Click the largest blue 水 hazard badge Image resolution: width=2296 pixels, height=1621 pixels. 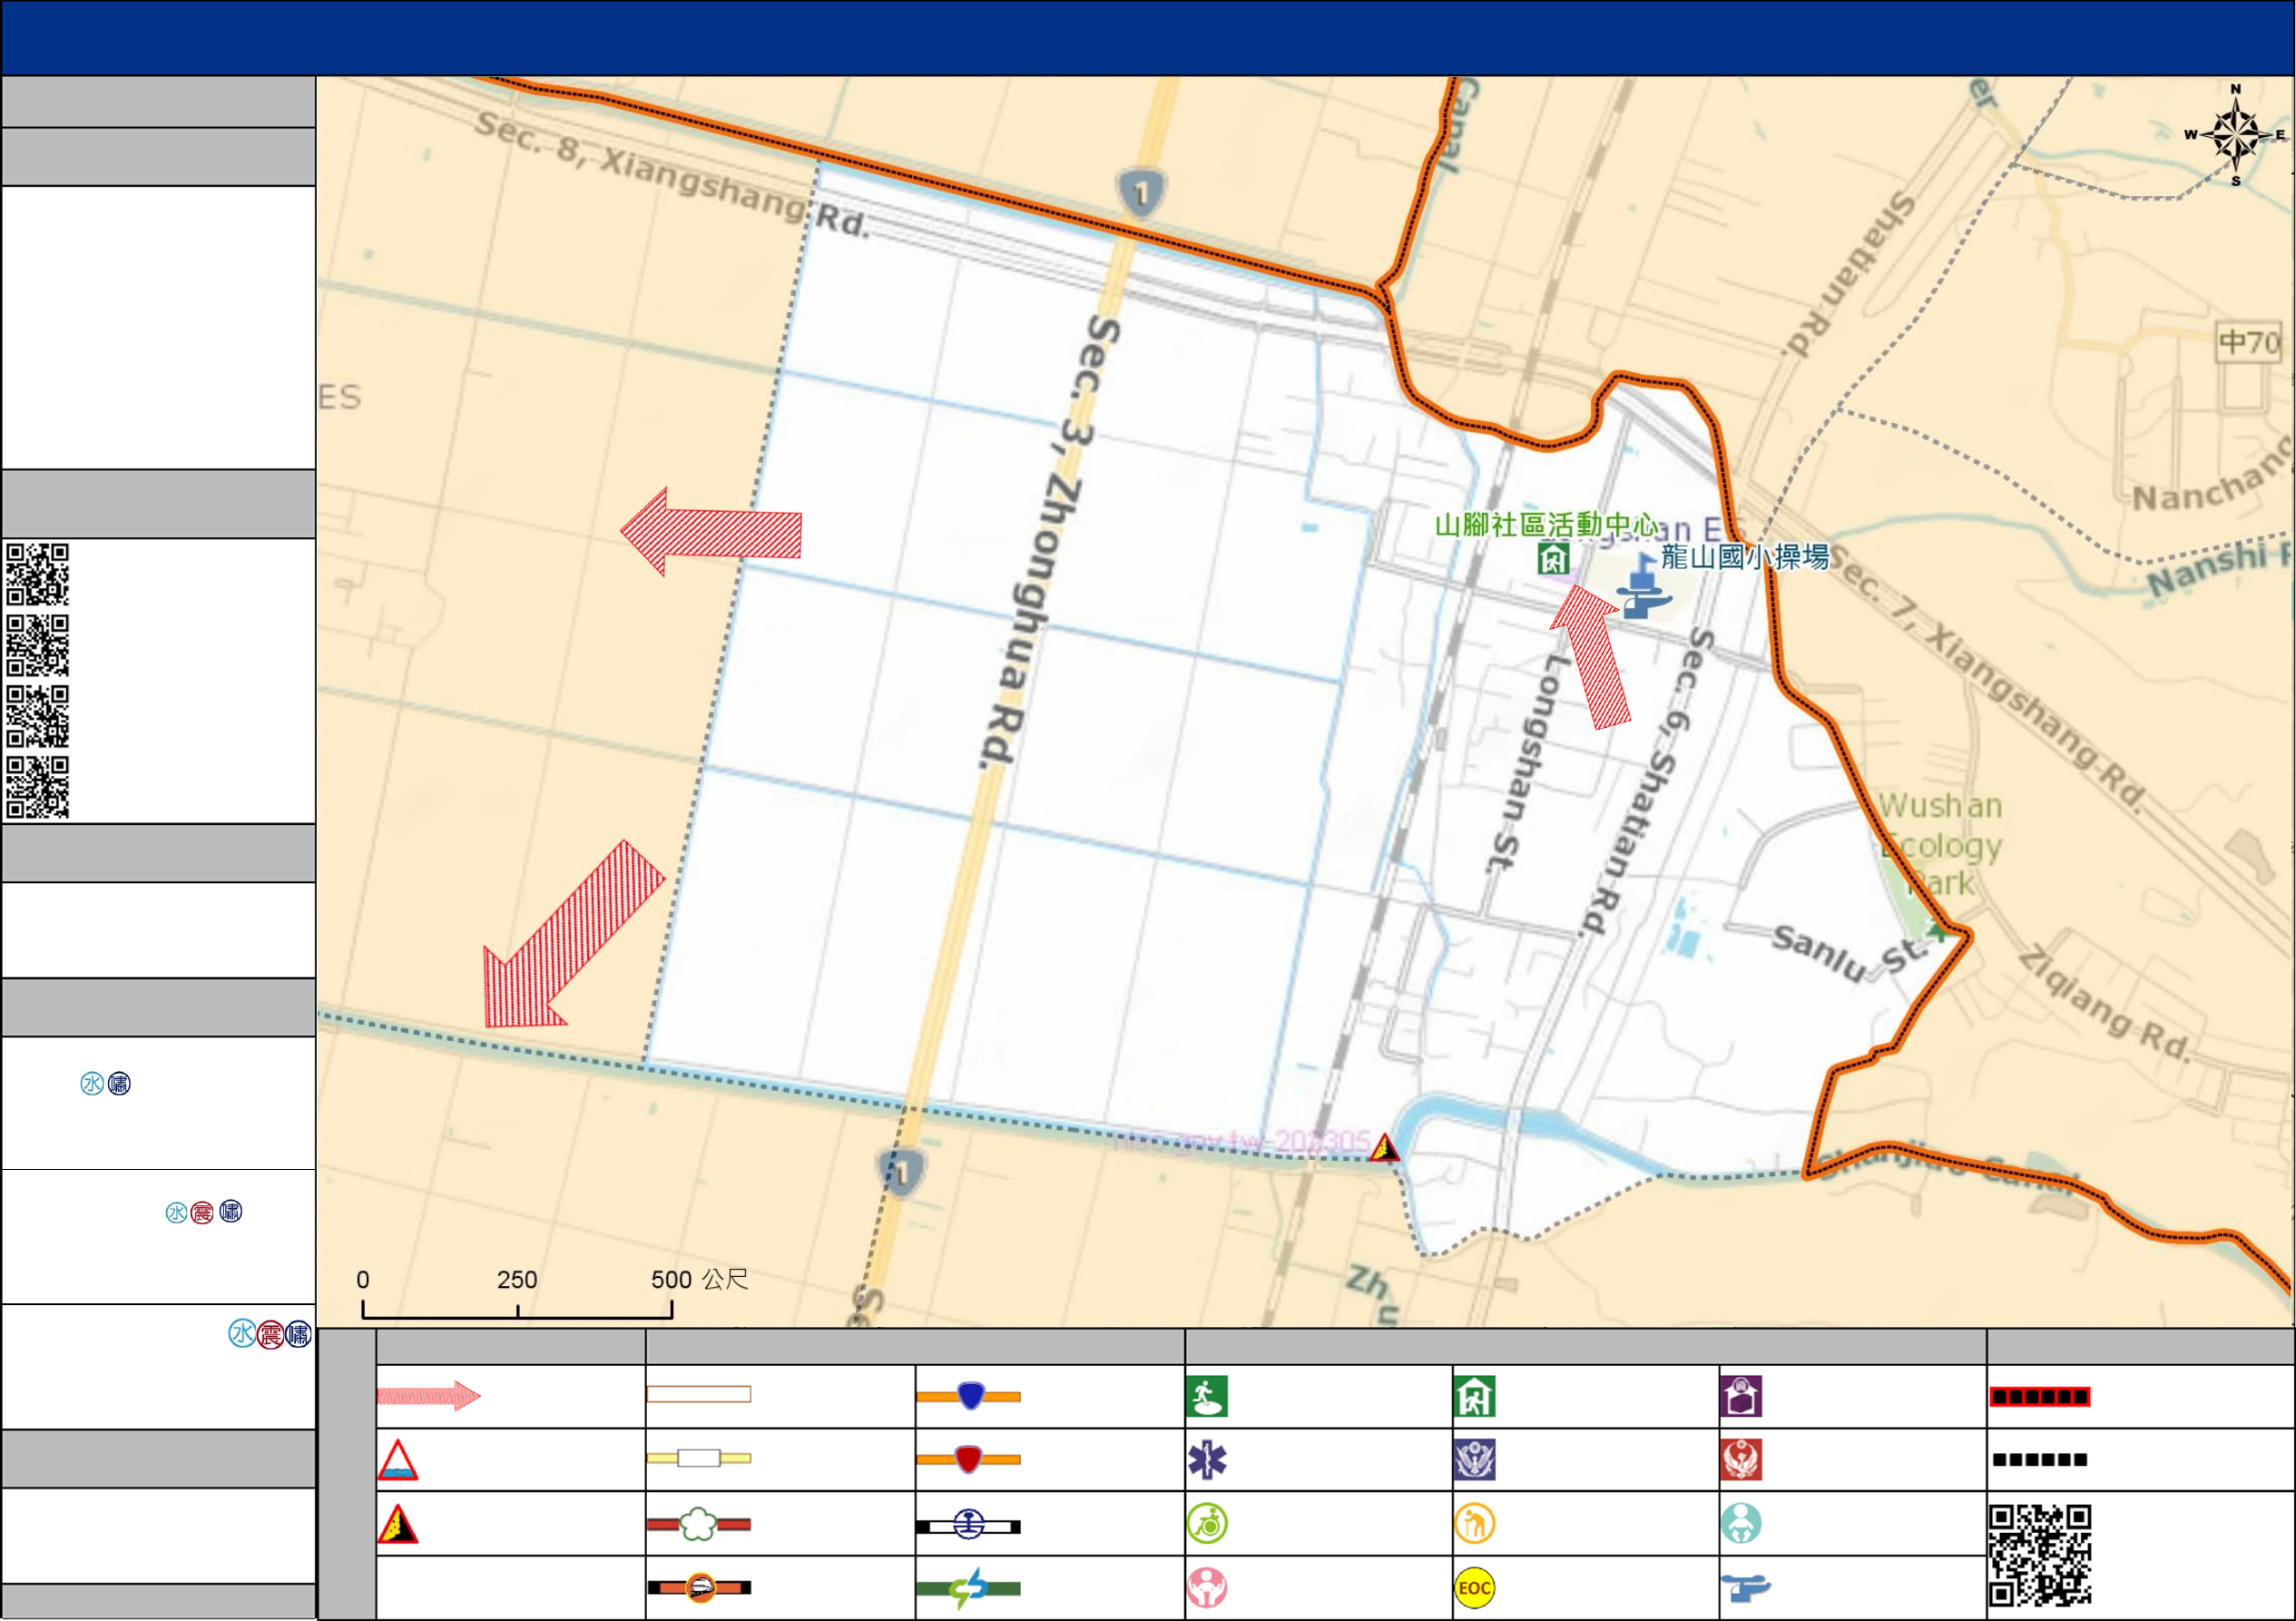click(242, 1334)
